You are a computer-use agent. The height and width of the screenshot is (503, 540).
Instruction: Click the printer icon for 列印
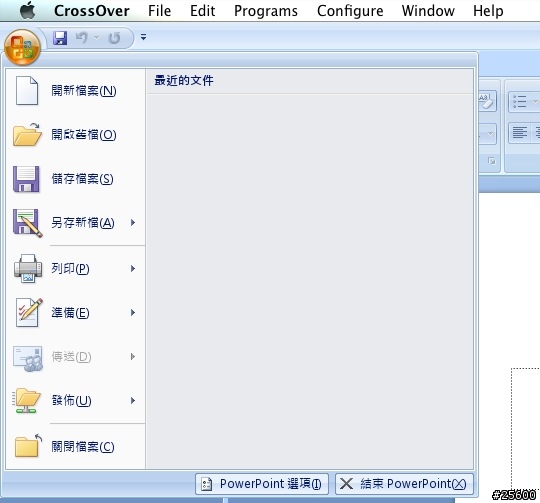(28, 269)
